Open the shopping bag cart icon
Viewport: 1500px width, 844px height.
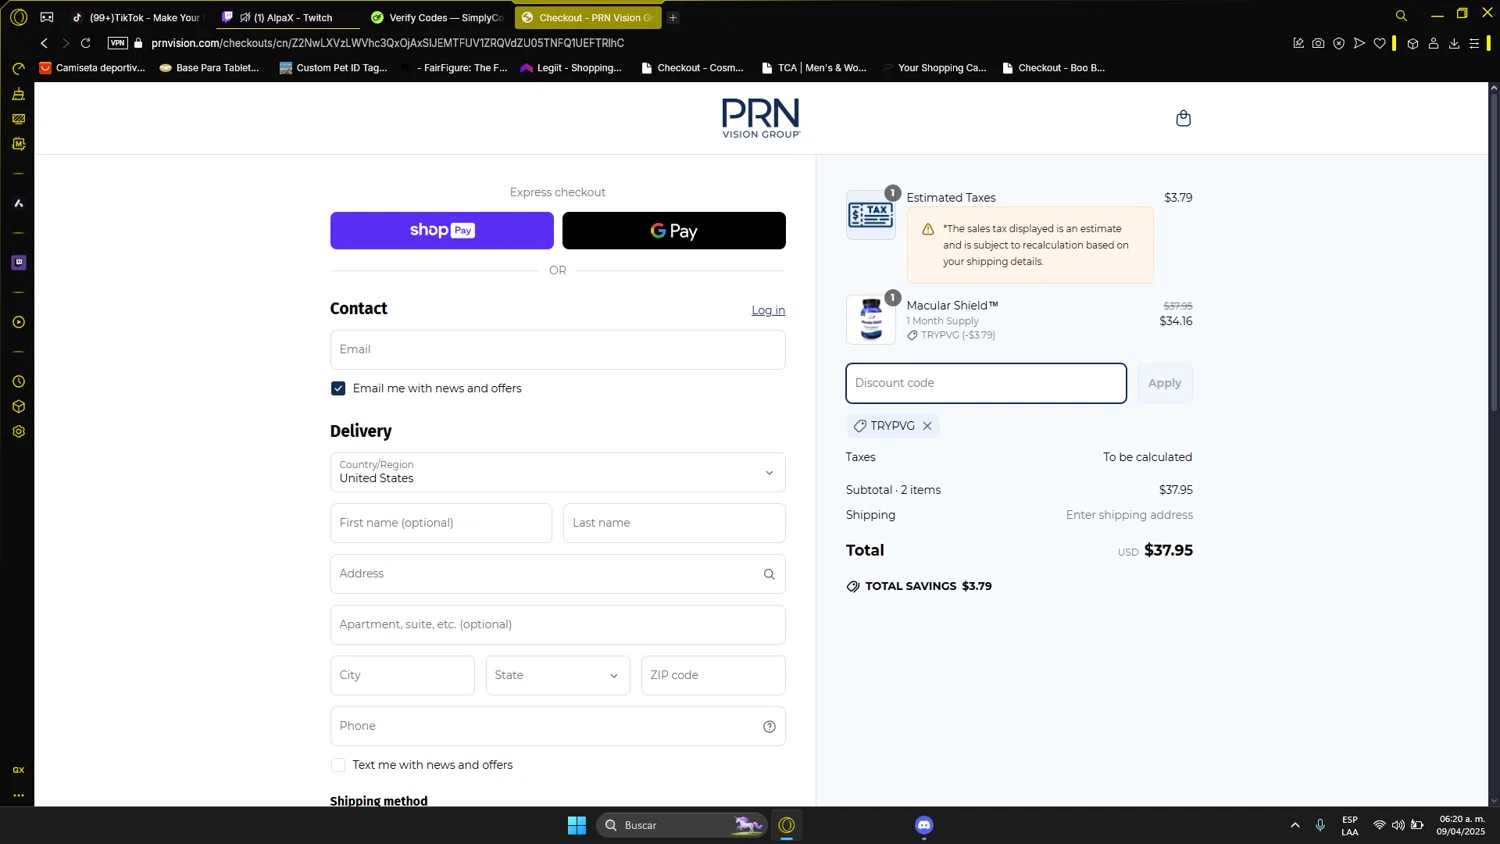tap(1183, 118)
